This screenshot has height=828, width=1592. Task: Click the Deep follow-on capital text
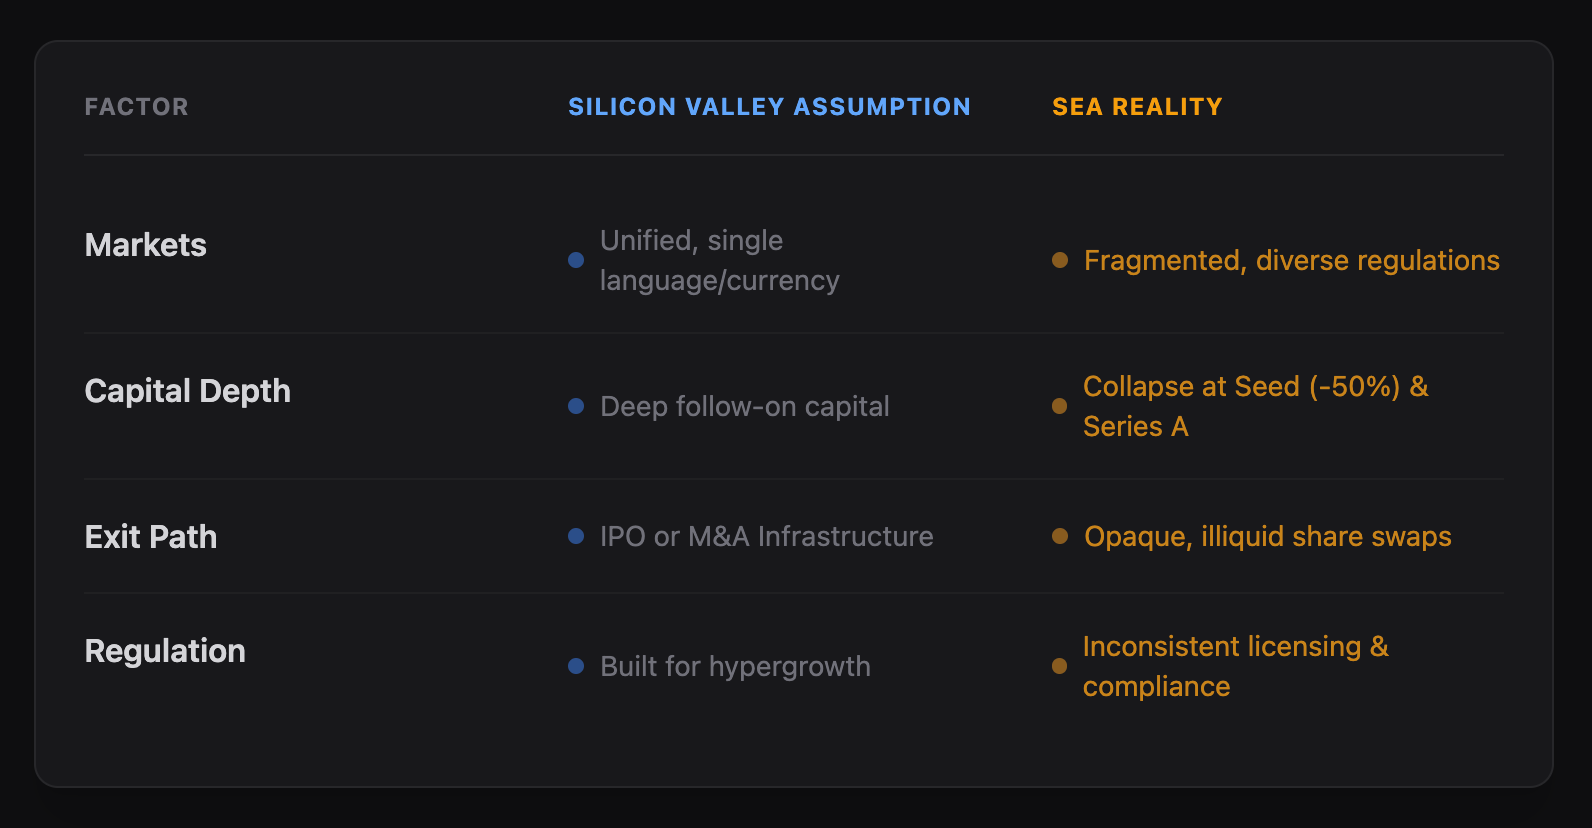[744, 406]
